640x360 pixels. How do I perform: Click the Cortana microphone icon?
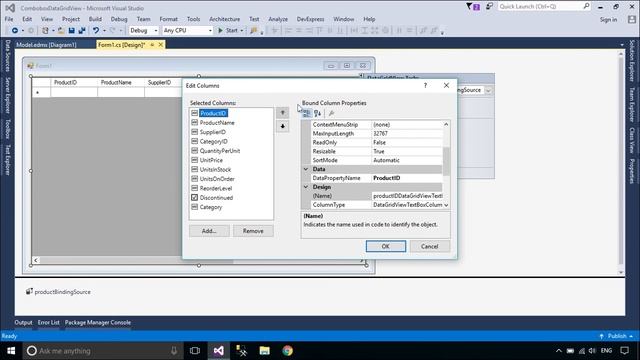pos(174,351)
